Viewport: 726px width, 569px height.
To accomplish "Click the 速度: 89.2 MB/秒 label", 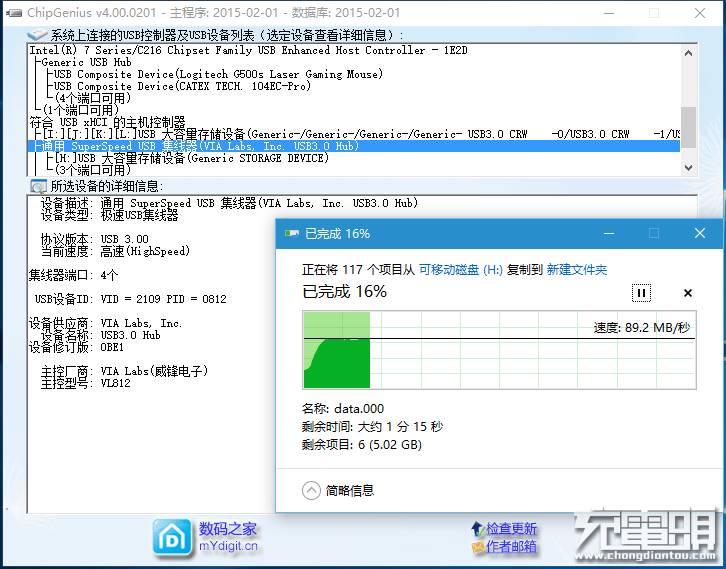I will point(642,328).
